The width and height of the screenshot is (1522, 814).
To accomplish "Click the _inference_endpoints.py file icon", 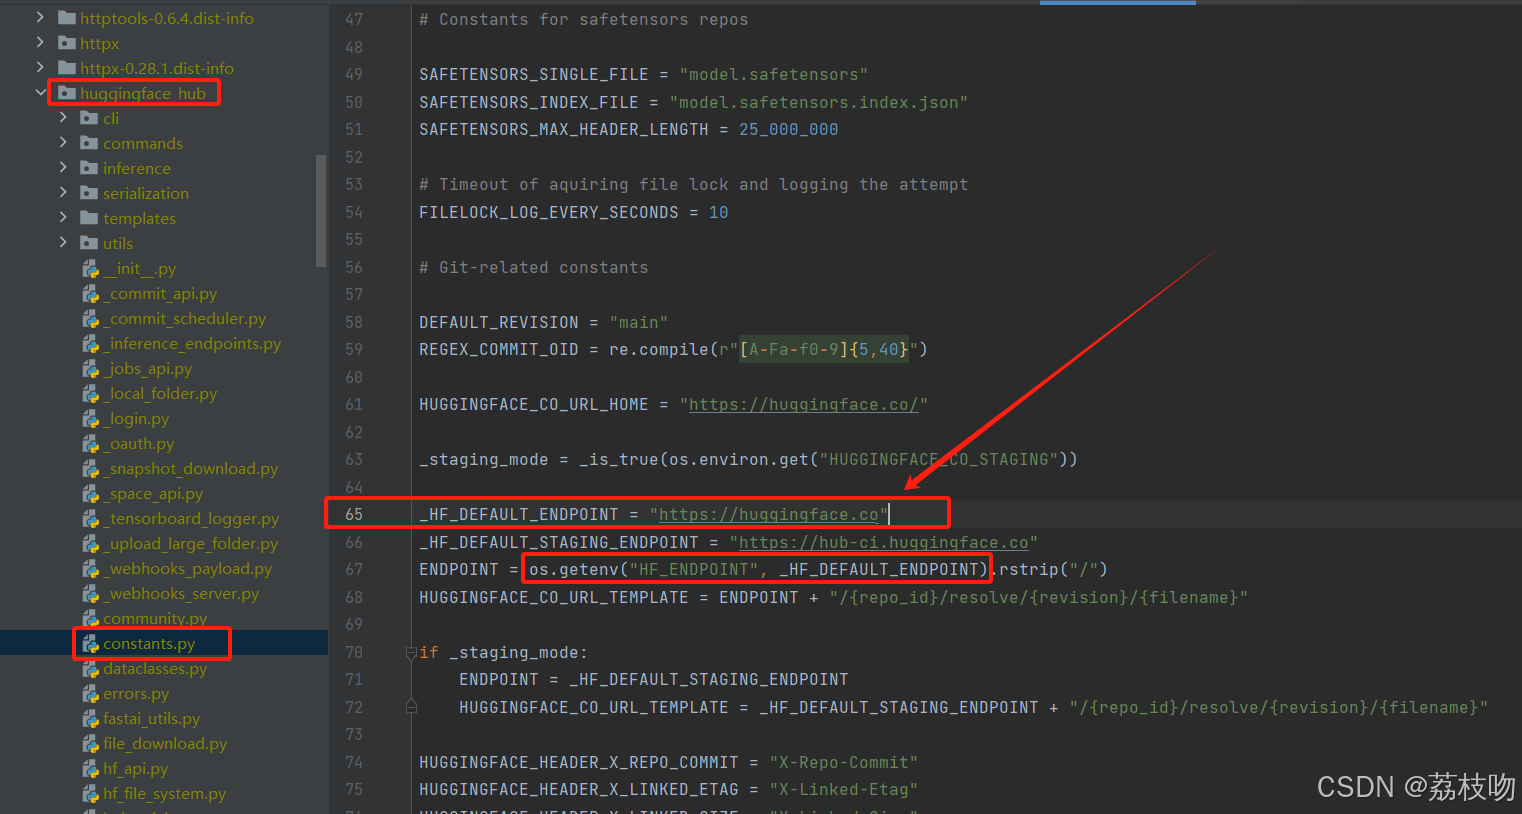I will point(91,343).
